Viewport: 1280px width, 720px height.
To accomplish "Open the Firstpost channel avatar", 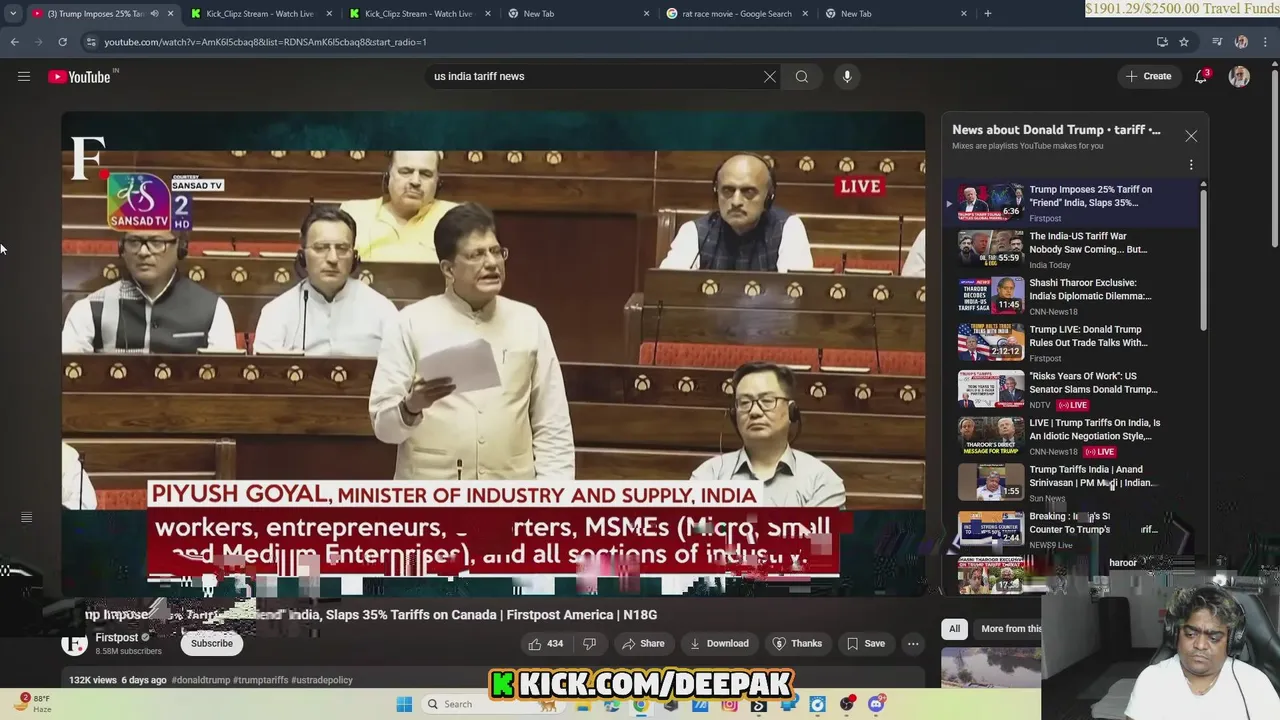I will click(x=75, y=643).
